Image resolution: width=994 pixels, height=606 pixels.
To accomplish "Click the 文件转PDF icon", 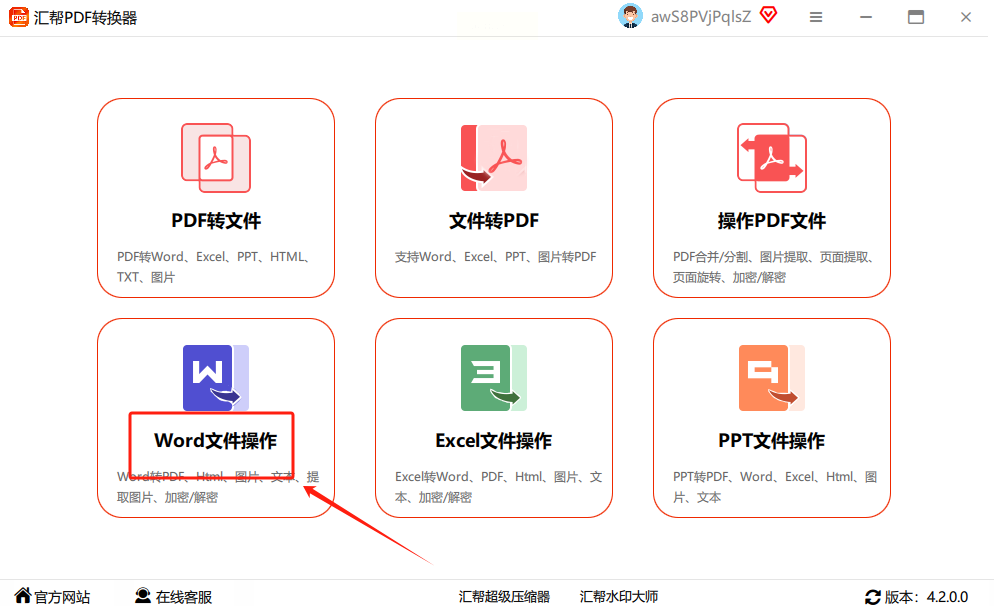I will [x=494, y=158].
